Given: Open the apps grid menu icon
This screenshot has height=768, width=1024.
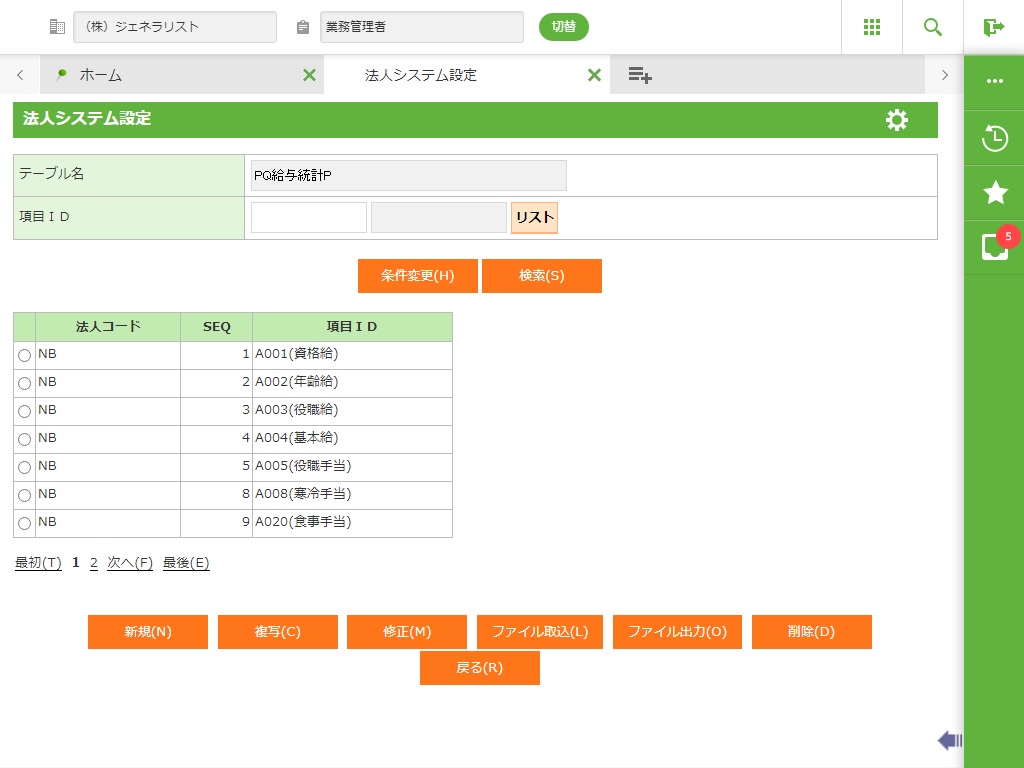Looking at the screenshot, I should pos(871,27).
